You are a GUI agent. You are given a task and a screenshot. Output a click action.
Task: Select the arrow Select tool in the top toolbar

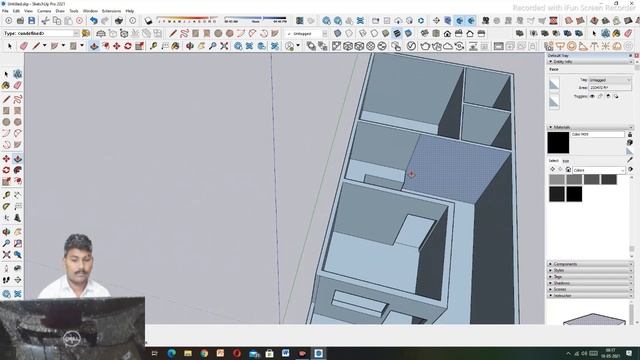10,46
